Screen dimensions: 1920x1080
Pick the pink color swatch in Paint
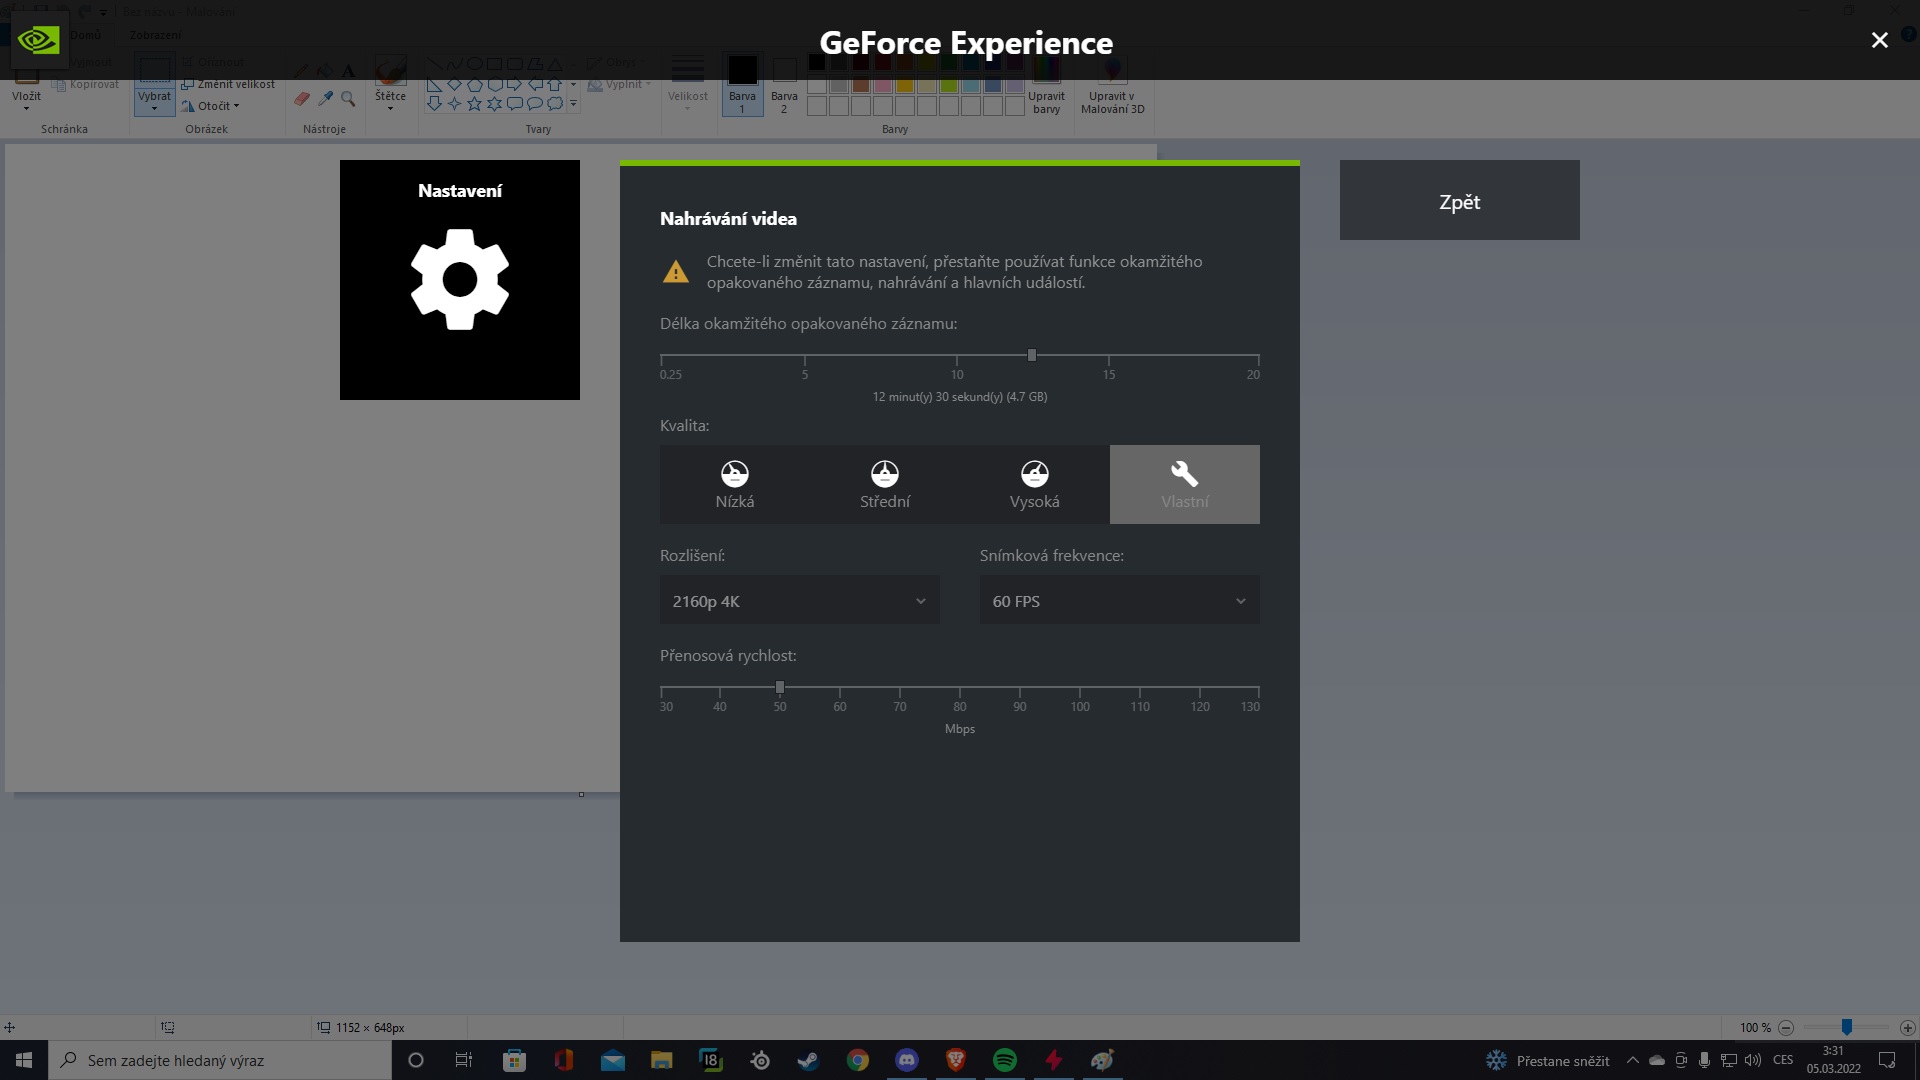pyautogui.click(x=883, y=85)
